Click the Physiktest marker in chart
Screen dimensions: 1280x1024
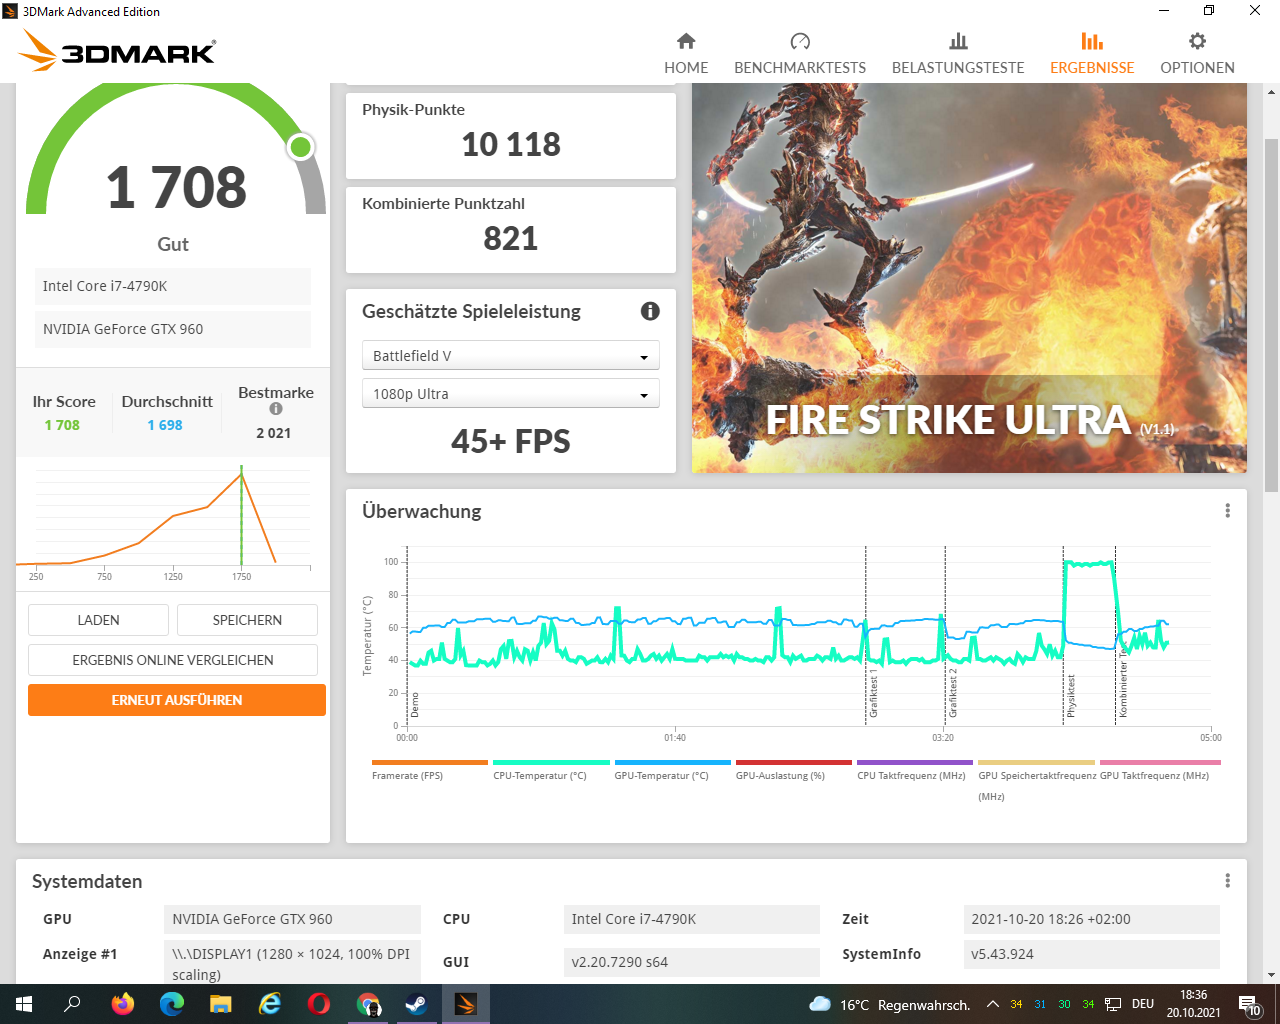tap(1071, 695)
